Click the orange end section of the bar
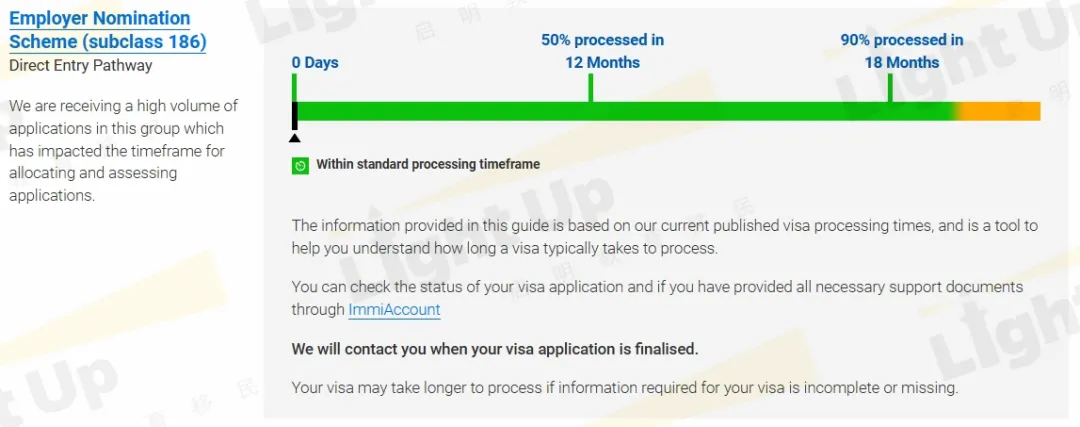This screenshot has height=427, width=1080. click(999, 112)
